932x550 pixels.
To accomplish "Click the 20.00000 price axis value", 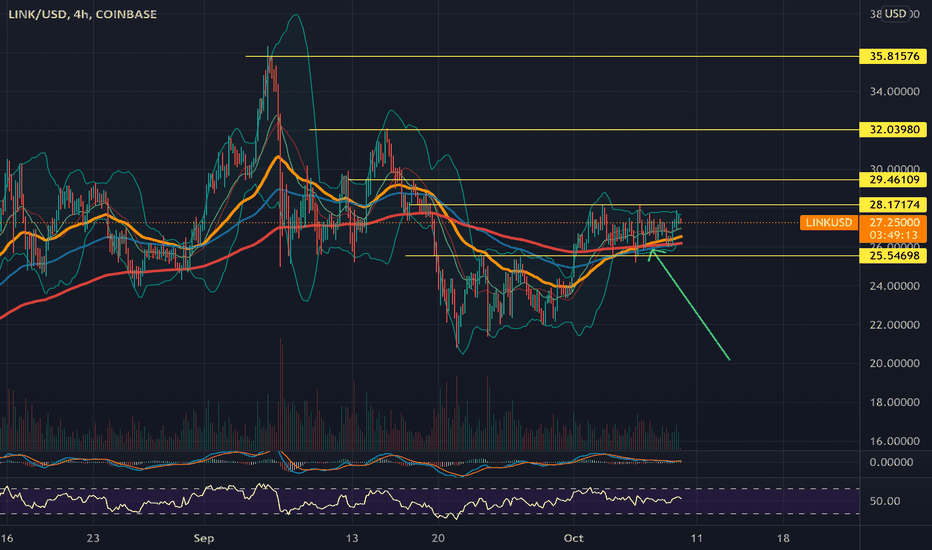I will tap(894, 363).
